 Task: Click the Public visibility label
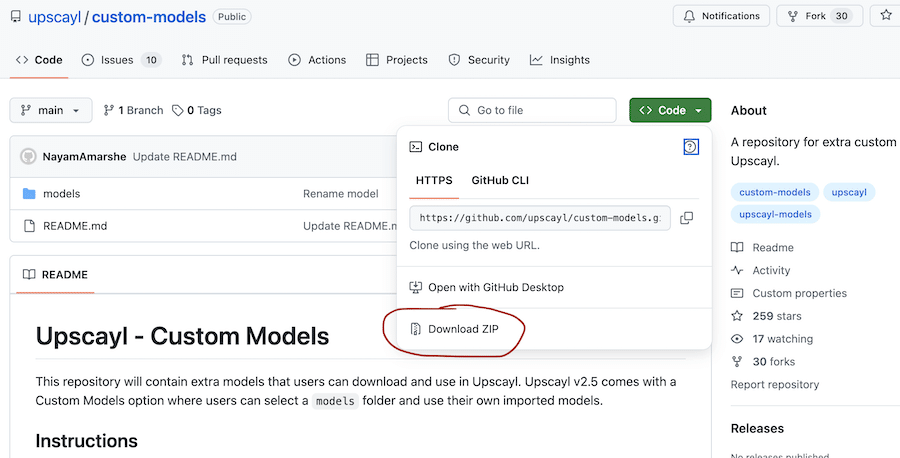[x=232, y=17]
